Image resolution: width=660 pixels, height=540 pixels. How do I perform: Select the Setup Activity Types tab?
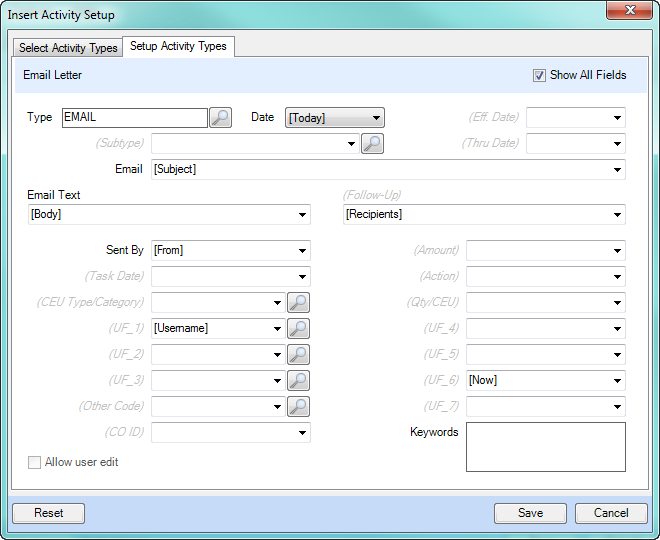(x=178, y=46)
